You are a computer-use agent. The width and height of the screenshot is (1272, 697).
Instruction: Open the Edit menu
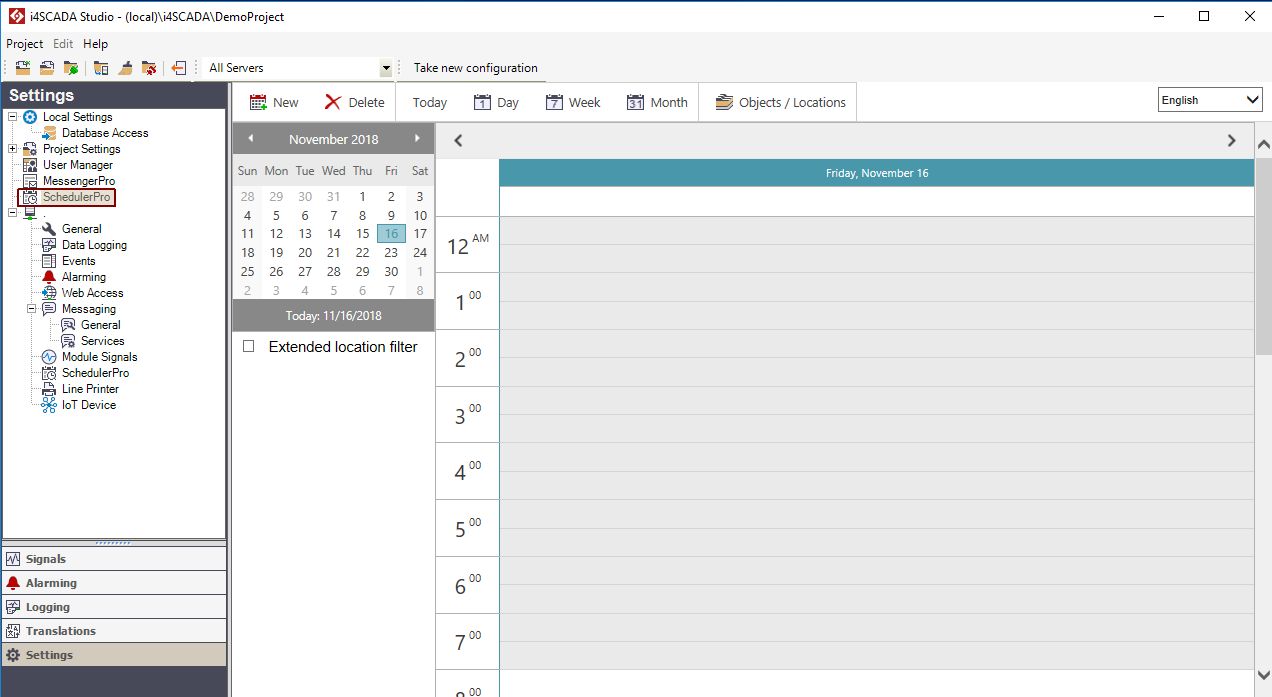pos(63,44)
